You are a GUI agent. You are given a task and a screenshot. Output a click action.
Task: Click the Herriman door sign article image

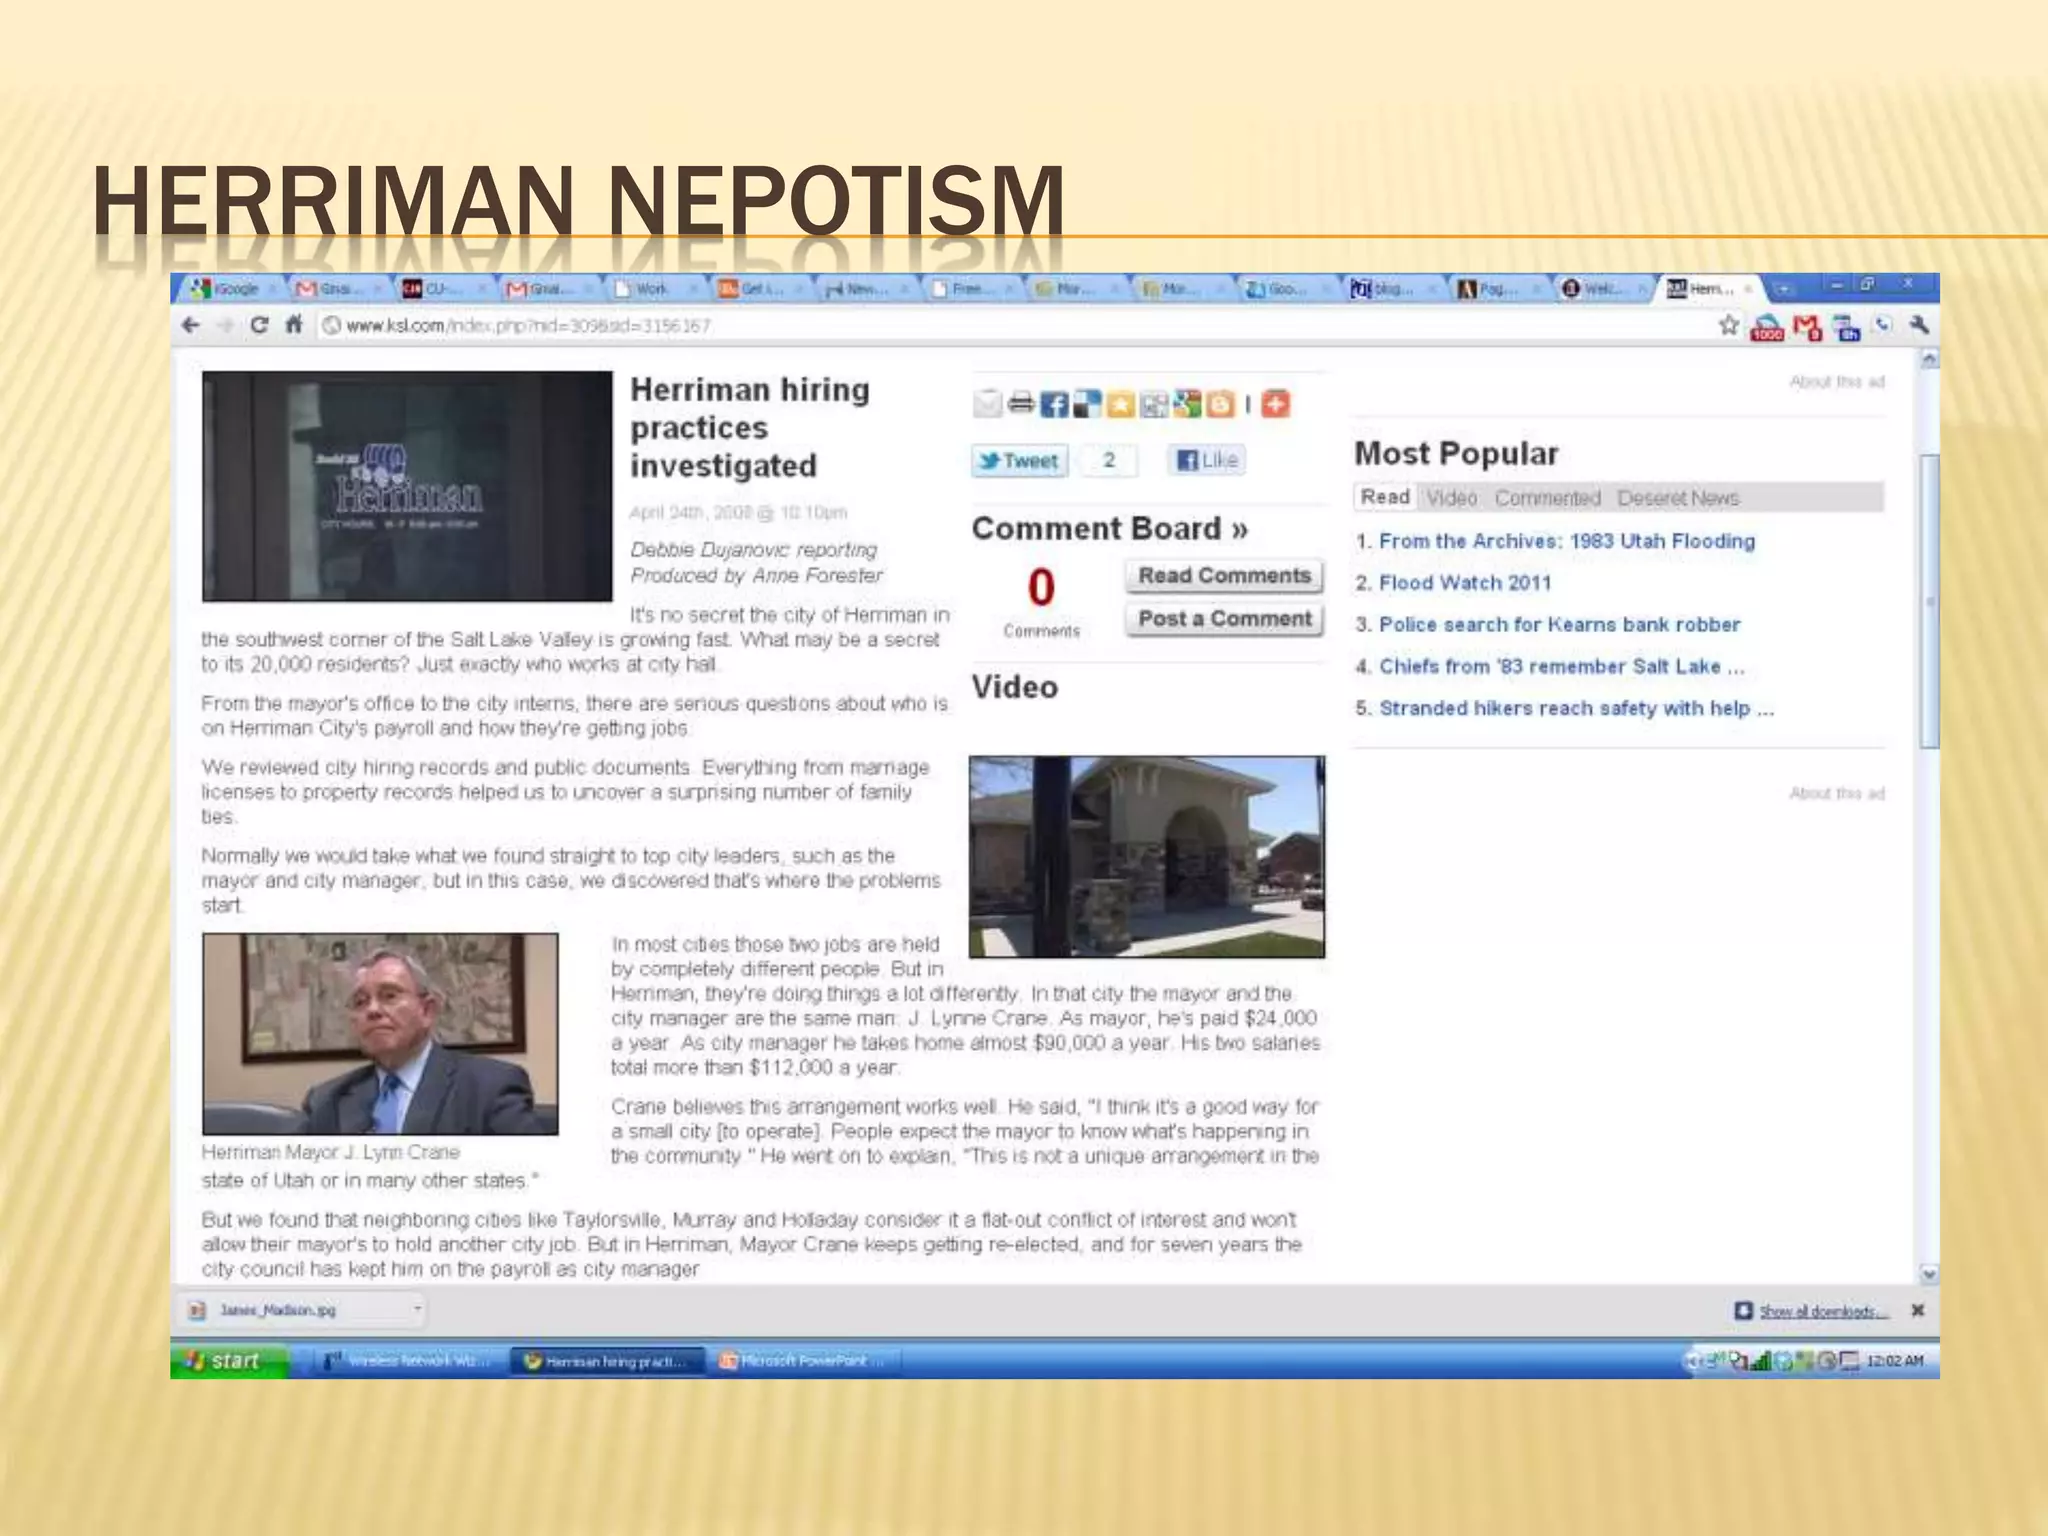click(407, 486)
